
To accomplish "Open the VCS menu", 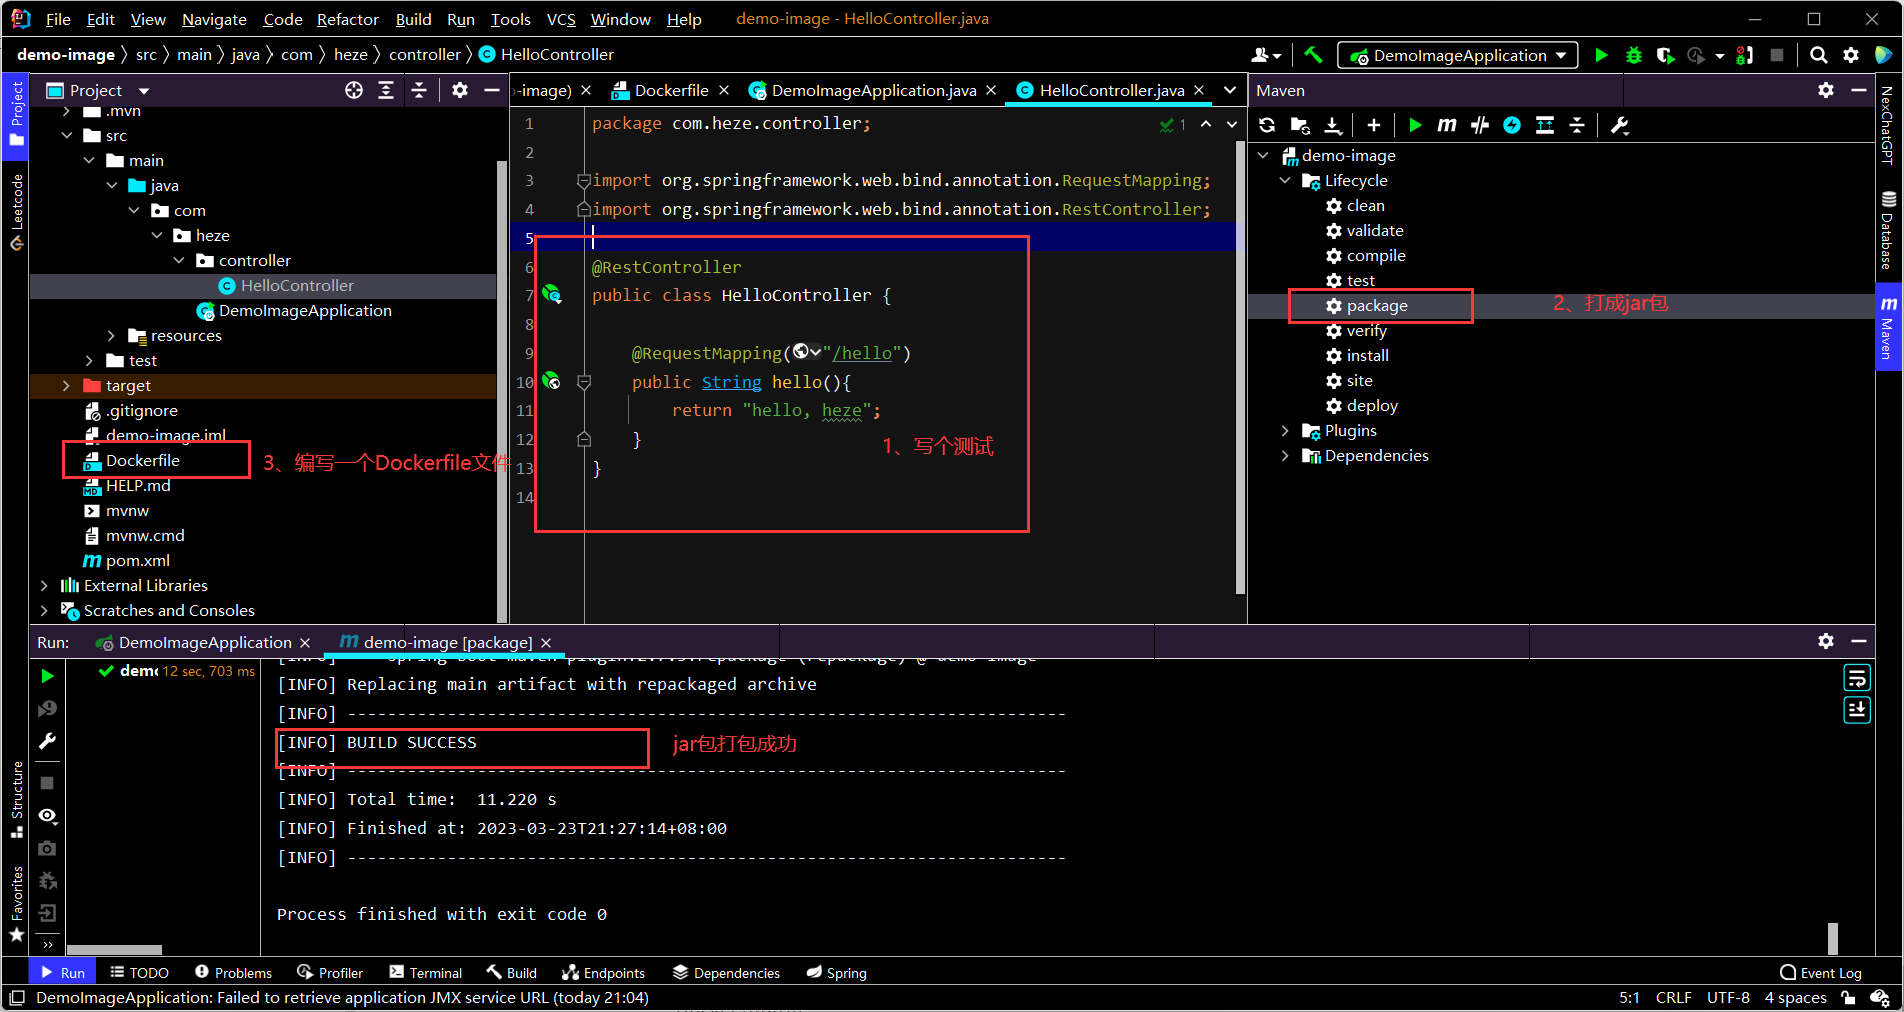I will tap(561, 19).
